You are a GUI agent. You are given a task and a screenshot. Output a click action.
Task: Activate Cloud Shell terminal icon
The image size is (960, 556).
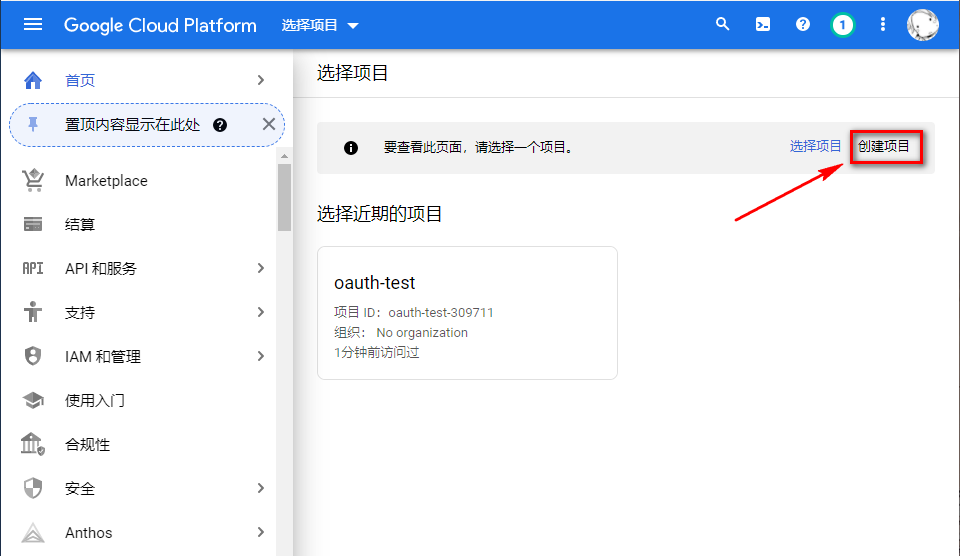pos(763,24)
